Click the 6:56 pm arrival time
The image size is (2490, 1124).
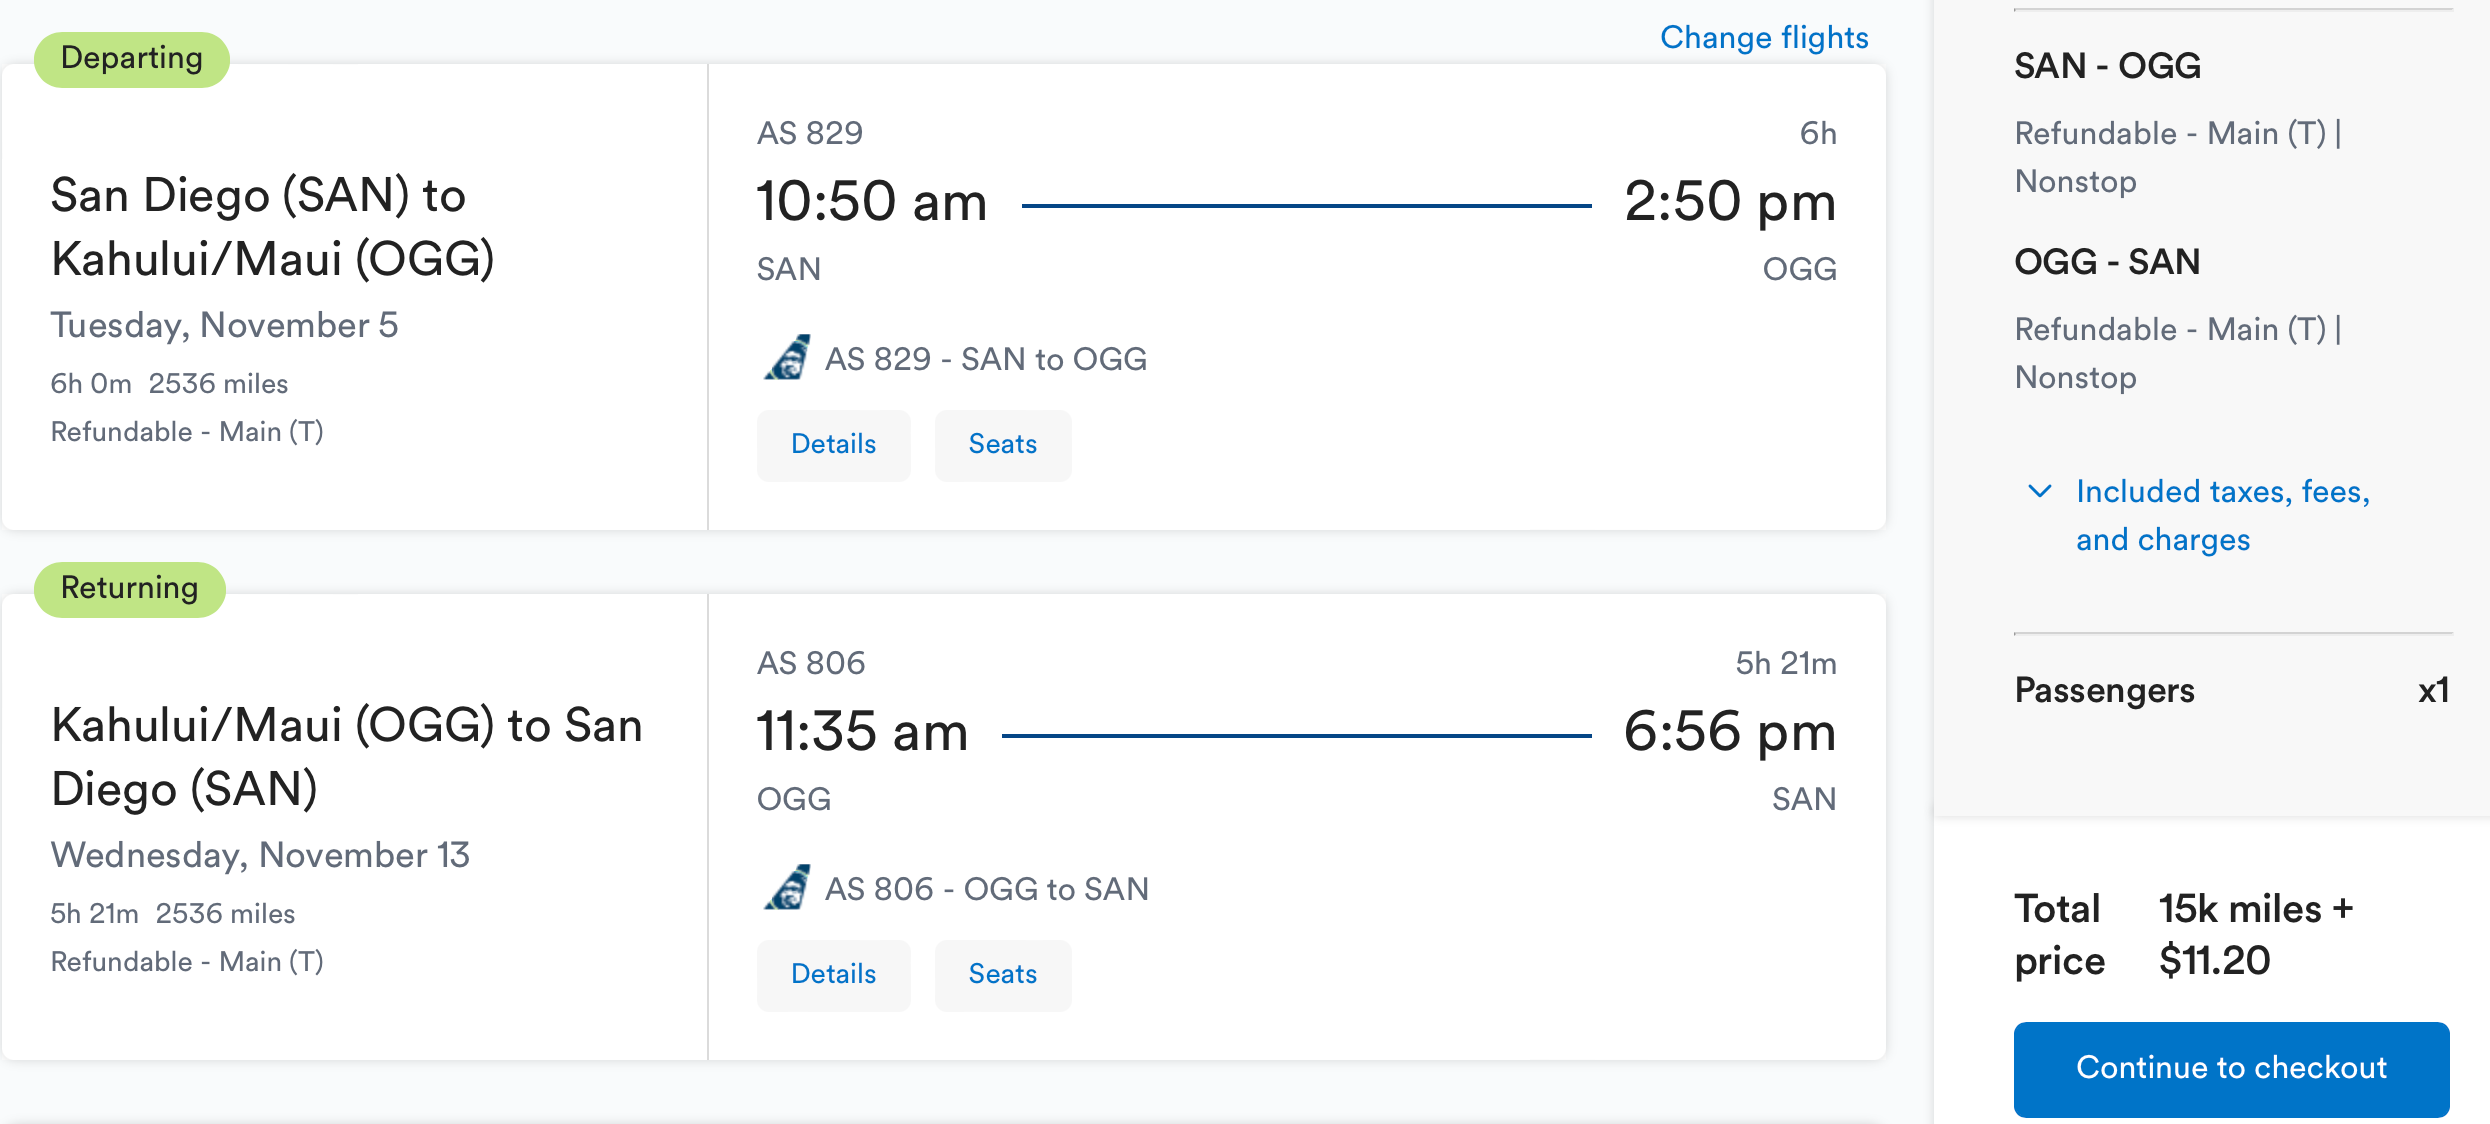(x=1729, y=732)
